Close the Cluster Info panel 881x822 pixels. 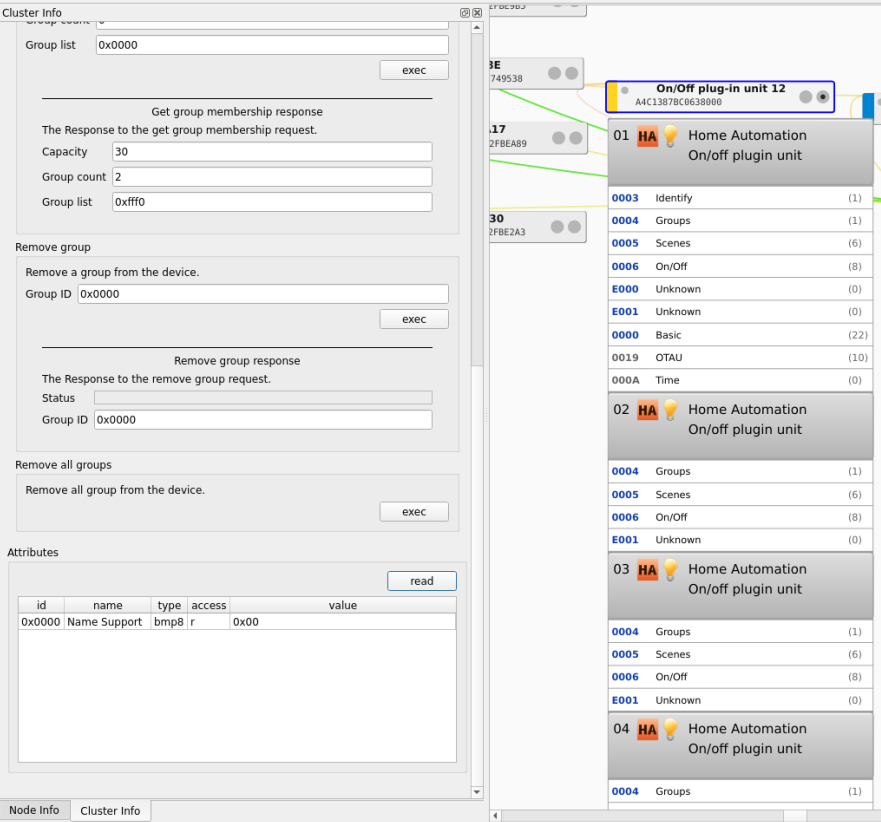(477, 13)
